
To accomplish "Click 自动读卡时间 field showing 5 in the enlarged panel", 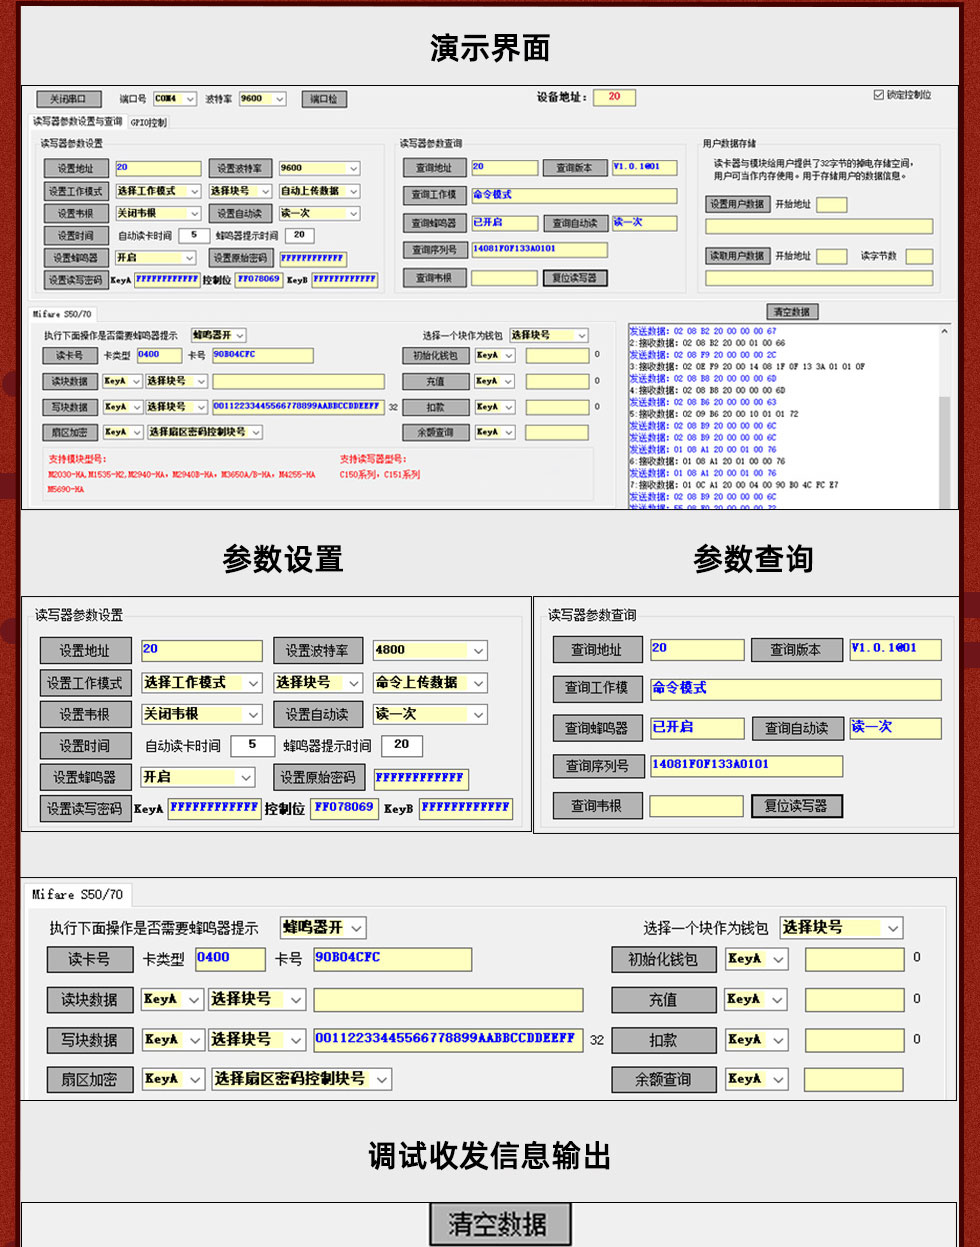I will tap(252, 745).
